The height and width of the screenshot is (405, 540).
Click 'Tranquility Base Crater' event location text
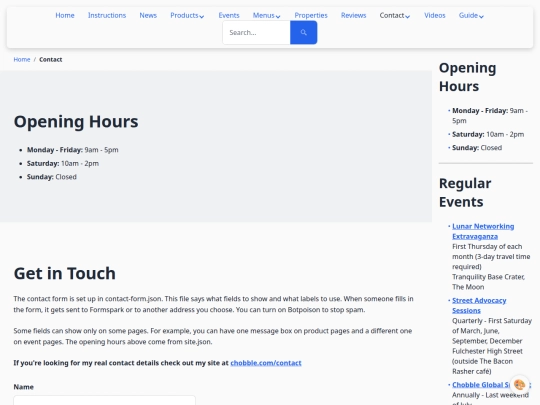(488, 277)
